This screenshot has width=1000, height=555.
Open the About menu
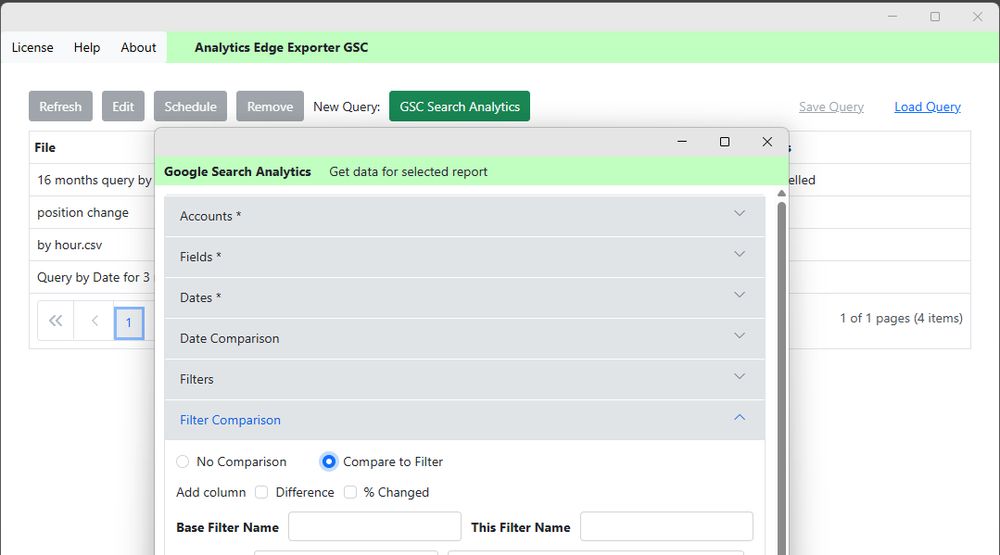138,48
